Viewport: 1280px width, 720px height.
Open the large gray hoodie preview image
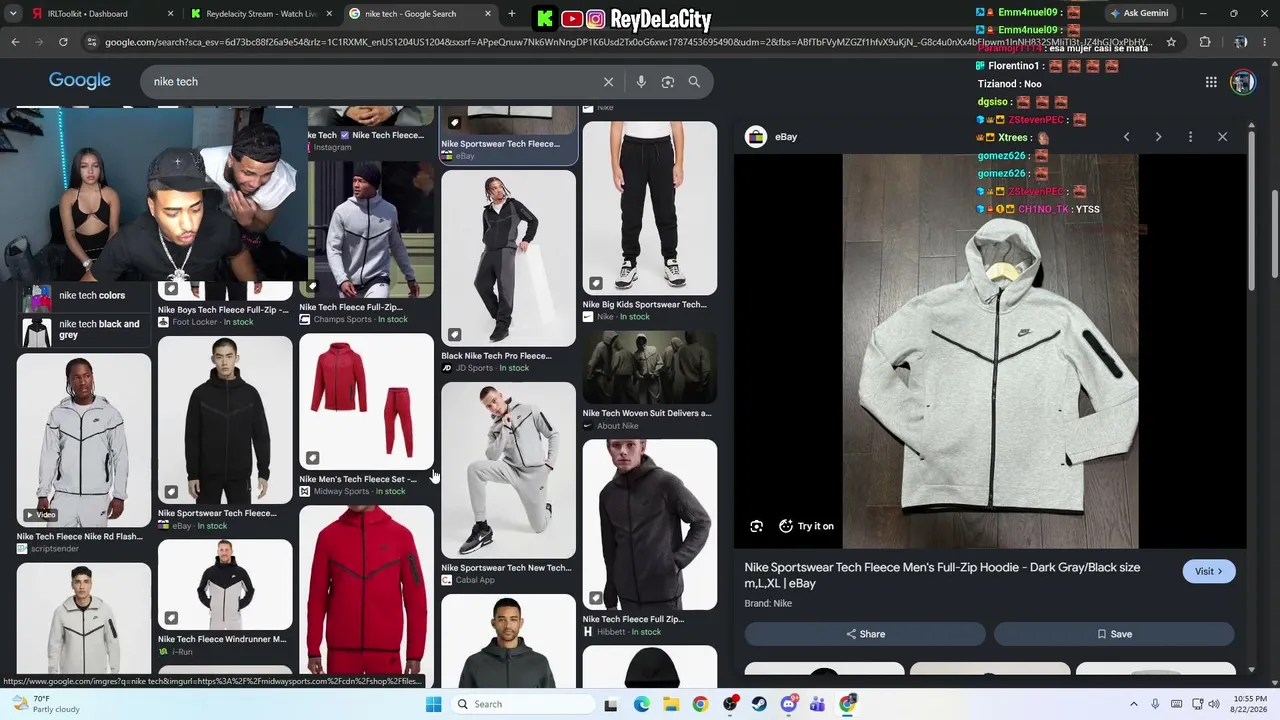(990, 351)
